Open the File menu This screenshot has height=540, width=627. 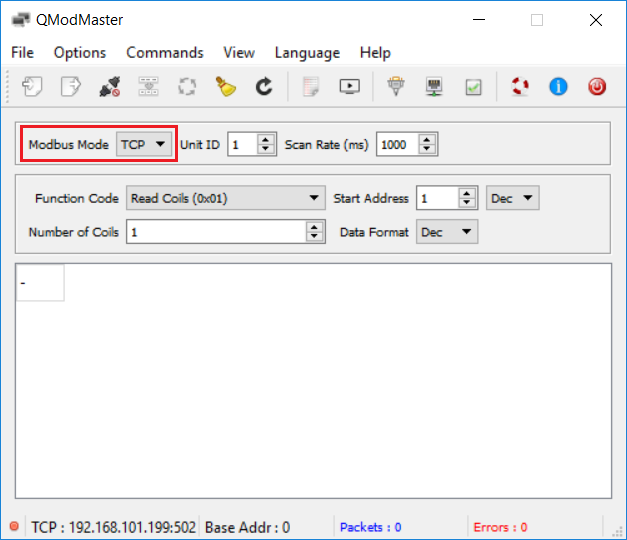22,52
